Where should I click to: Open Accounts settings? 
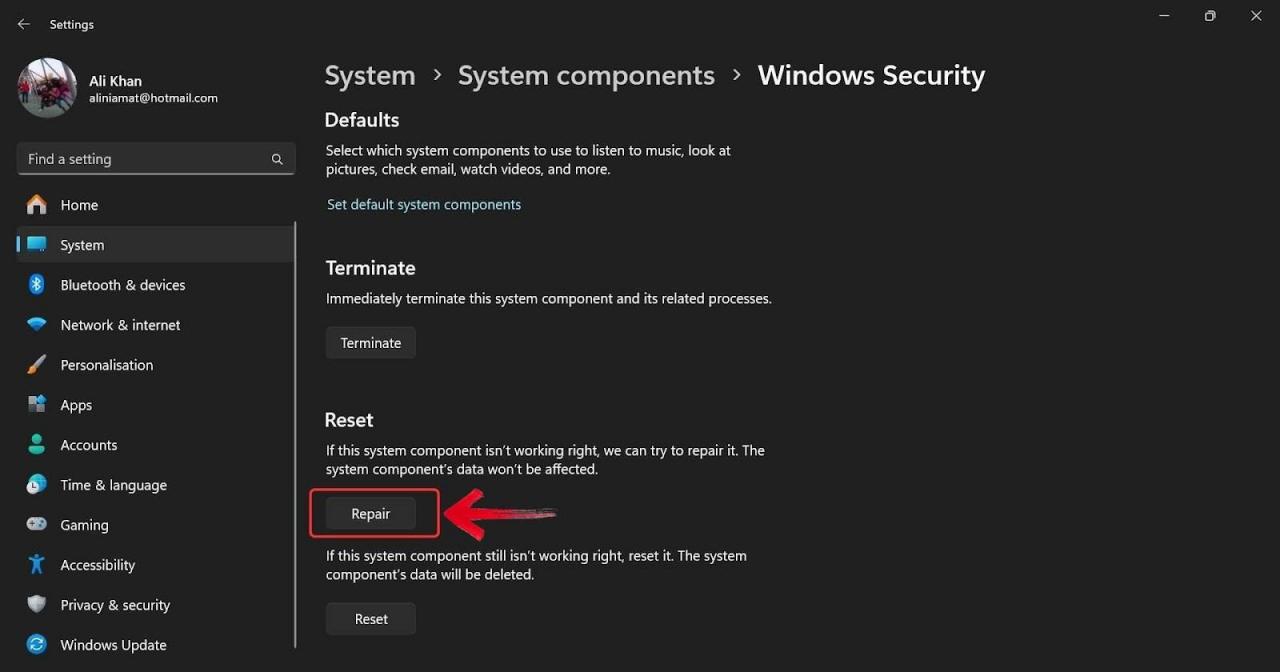click(x=89, y=445)
